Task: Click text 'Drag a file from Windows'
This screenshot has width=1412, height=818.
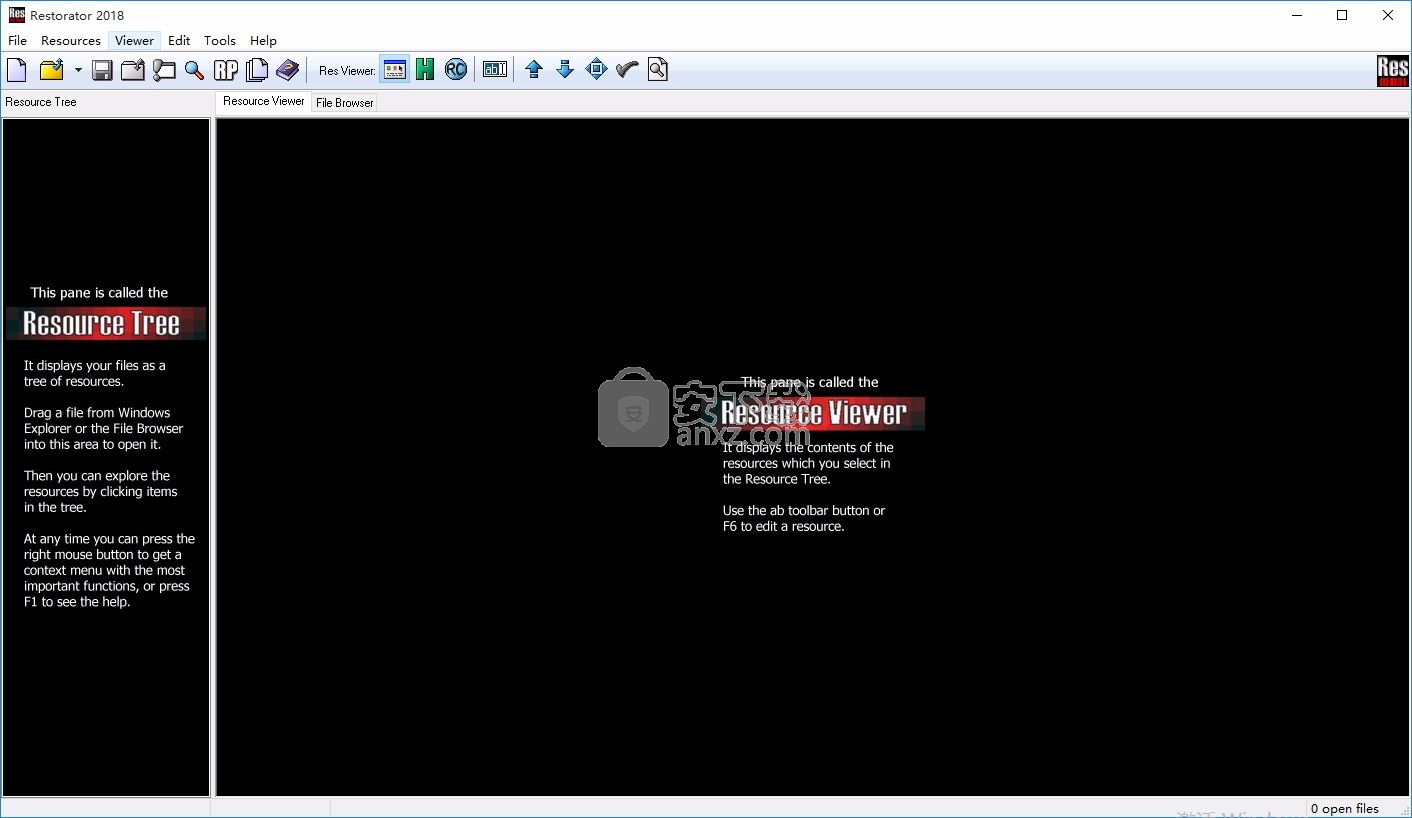Action: (97, 413)
